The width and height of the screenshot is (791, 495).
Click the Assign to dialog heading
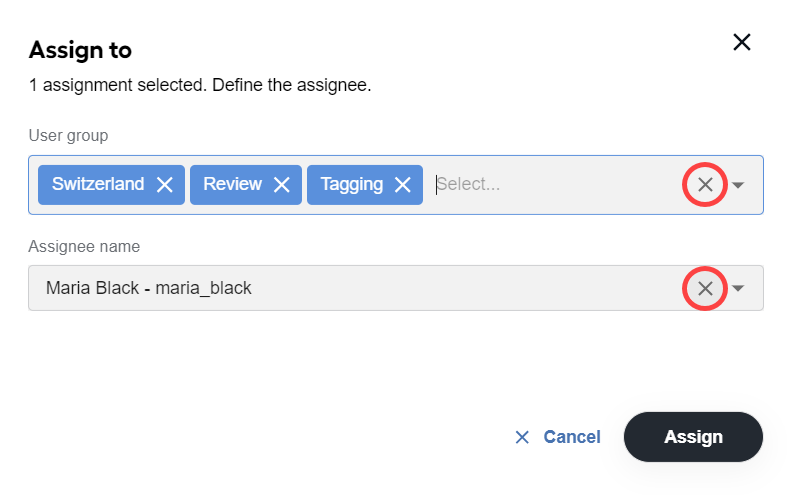click(x=80, y=50)
